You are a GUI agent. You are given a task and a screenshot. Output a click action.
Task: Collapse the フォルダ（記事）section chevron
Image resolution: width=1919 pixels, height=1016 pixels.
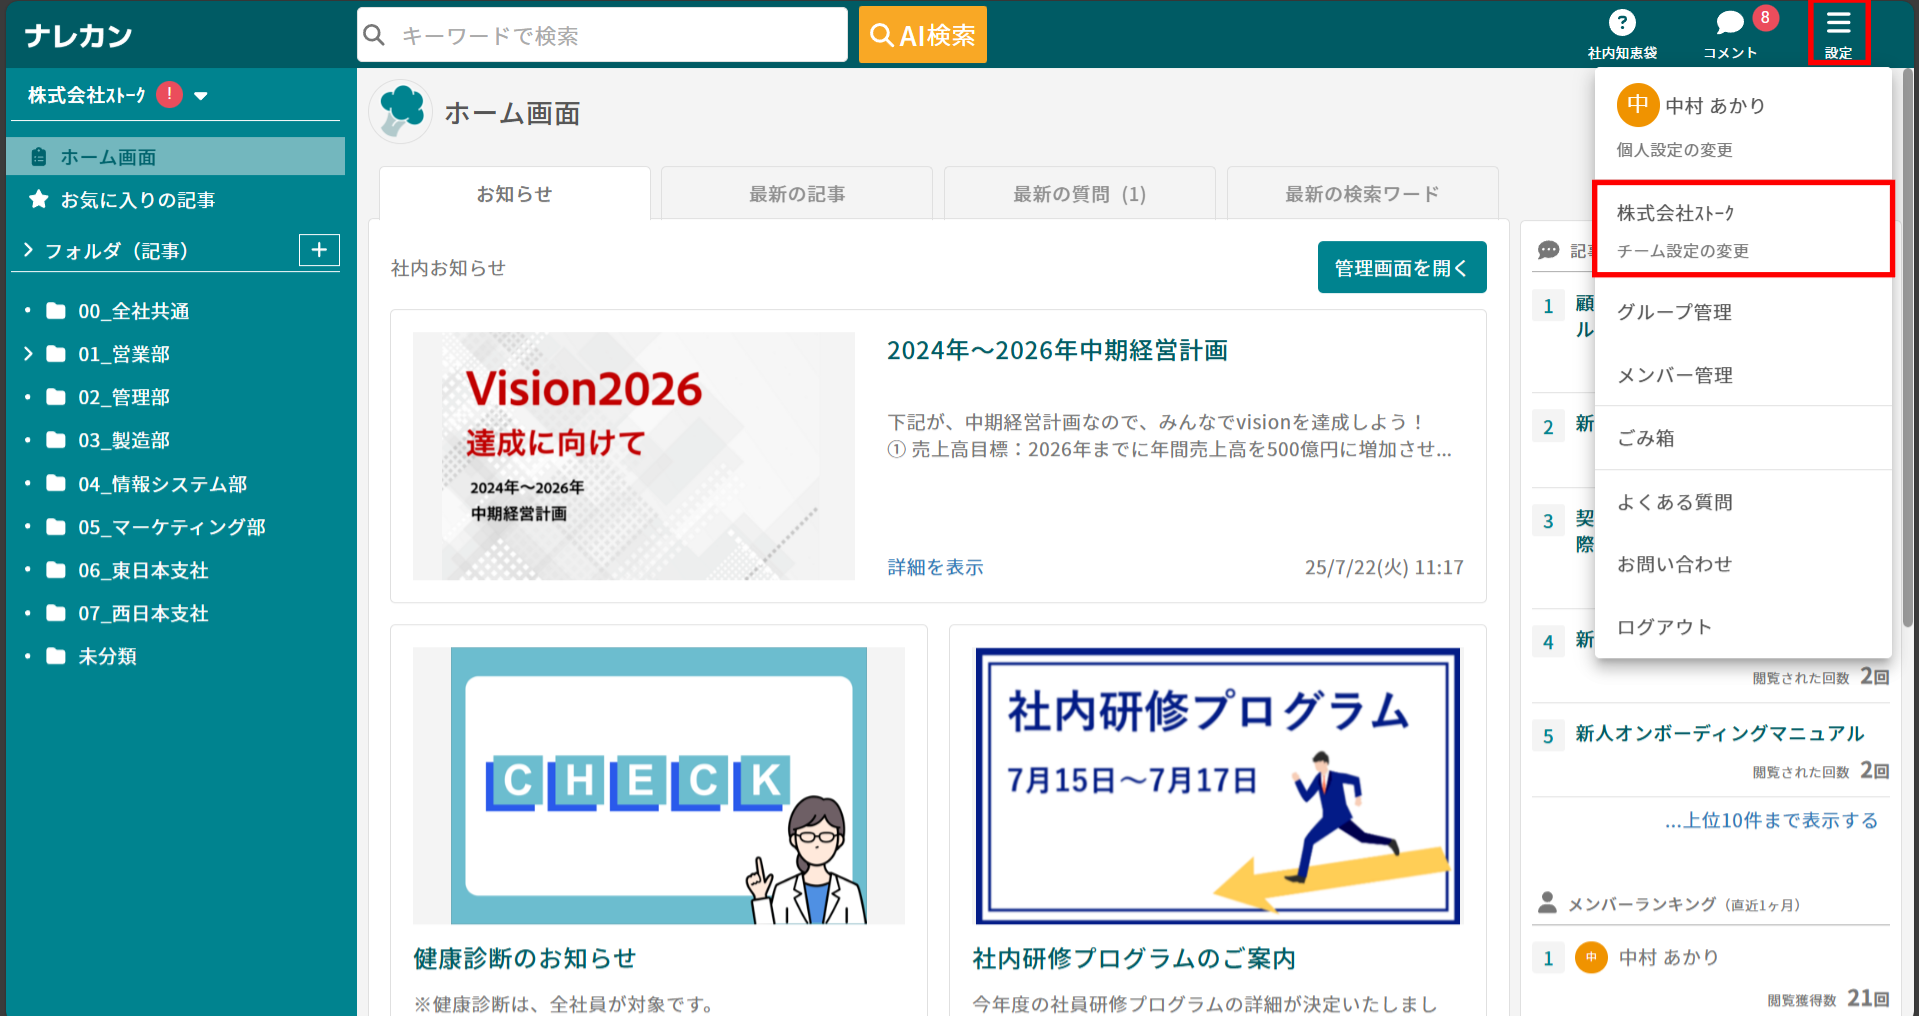pyautogui.click(x=28, y=250)
